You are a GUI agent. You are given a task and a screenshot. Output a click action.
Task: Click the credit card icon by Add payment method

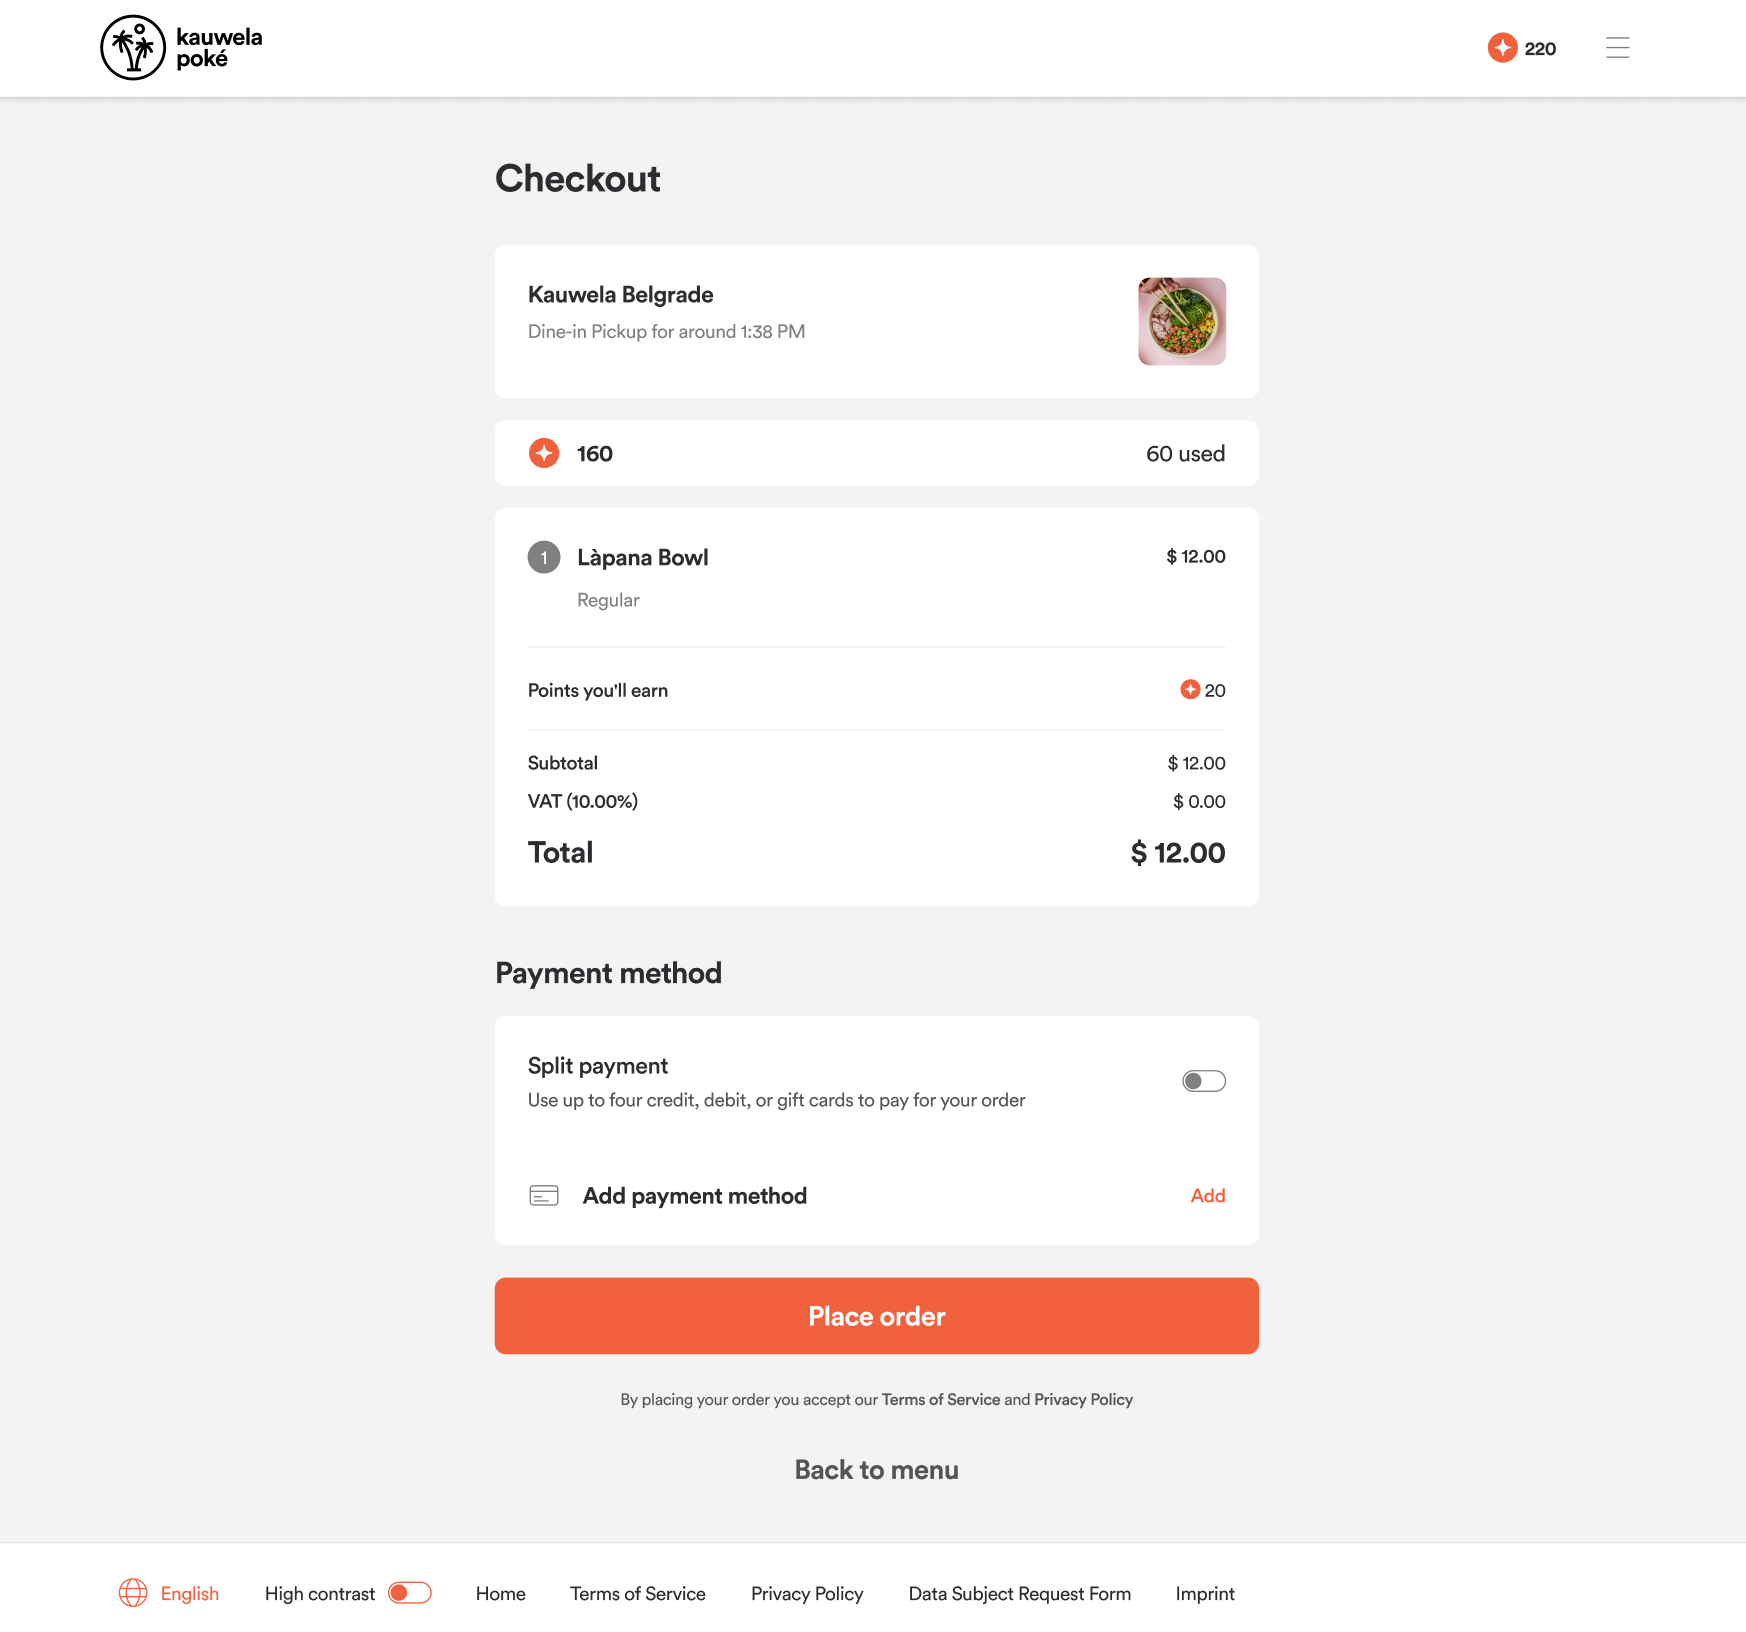[x=544, y=1195]
